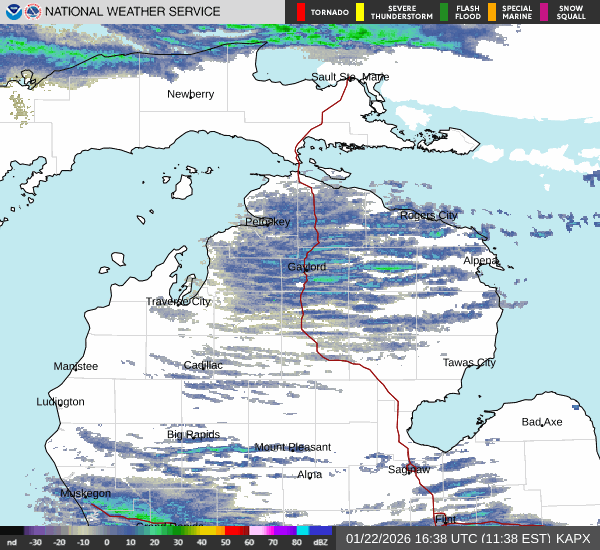Select the red Tornado warning legend swatch
Screen dimensions: 600x550
point(303,12)
